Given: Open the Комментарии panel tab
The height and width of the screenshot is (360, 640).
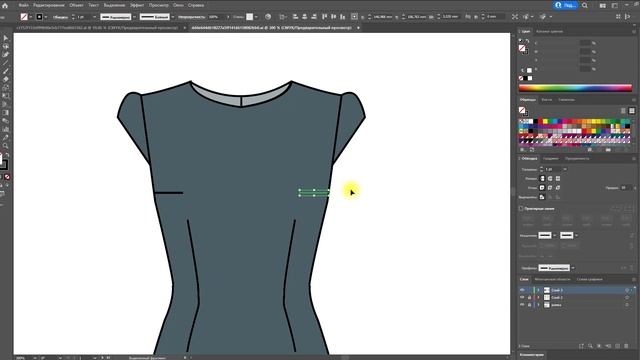Looking at the screenshot, I should pyautogui.click(x=532, y=355).
